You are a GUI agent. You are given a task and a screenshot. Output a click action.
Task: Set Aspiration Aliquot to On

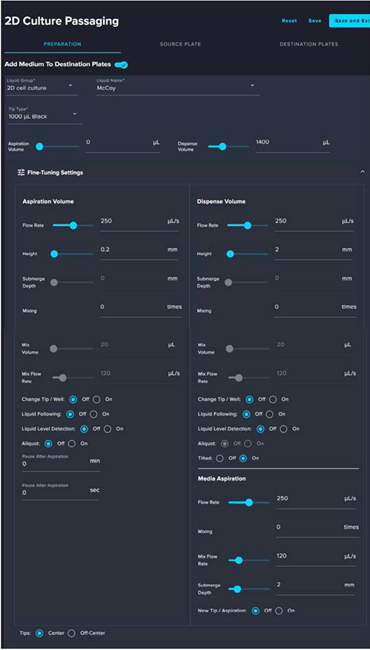72,444
